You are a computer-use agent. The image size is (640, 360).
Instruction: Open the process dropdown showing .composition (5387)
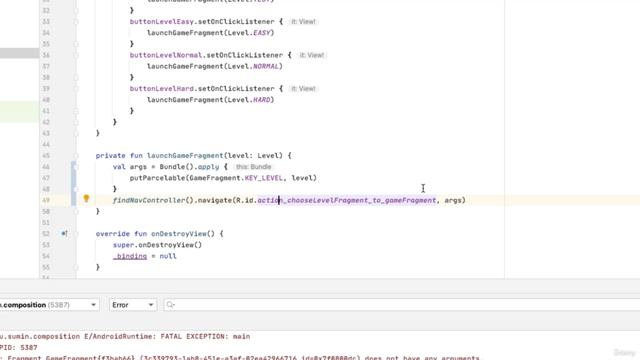point(49,305)
